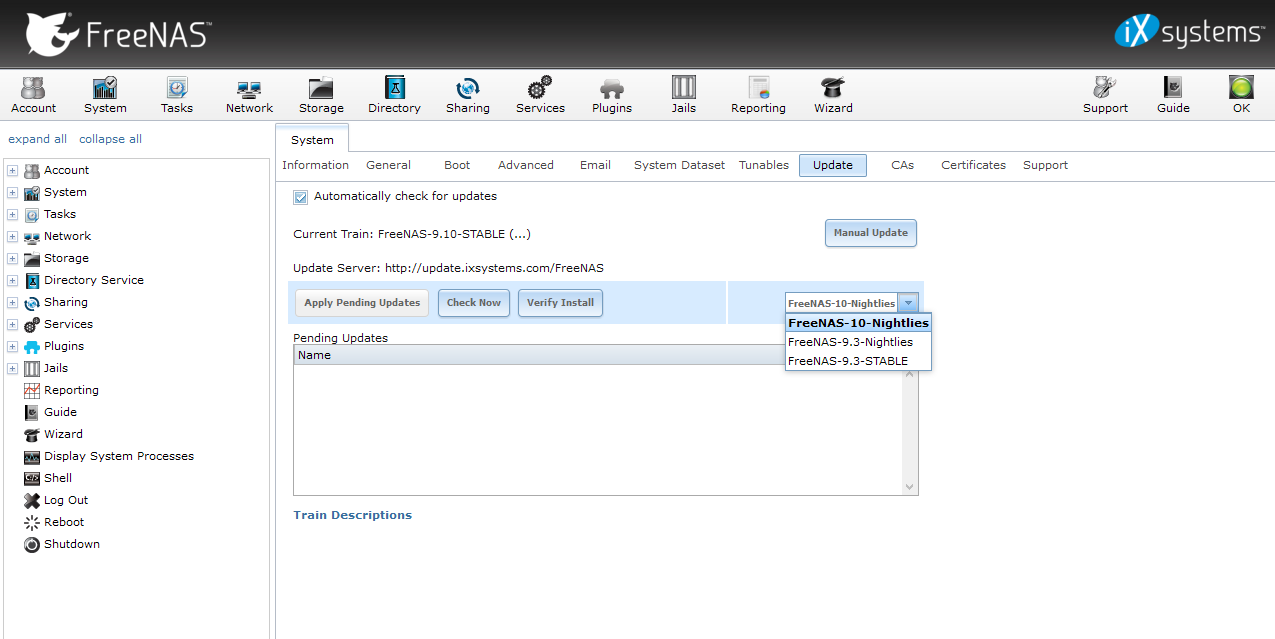Click the collapse all link
Screen dimensions: 1275x639
110,139
